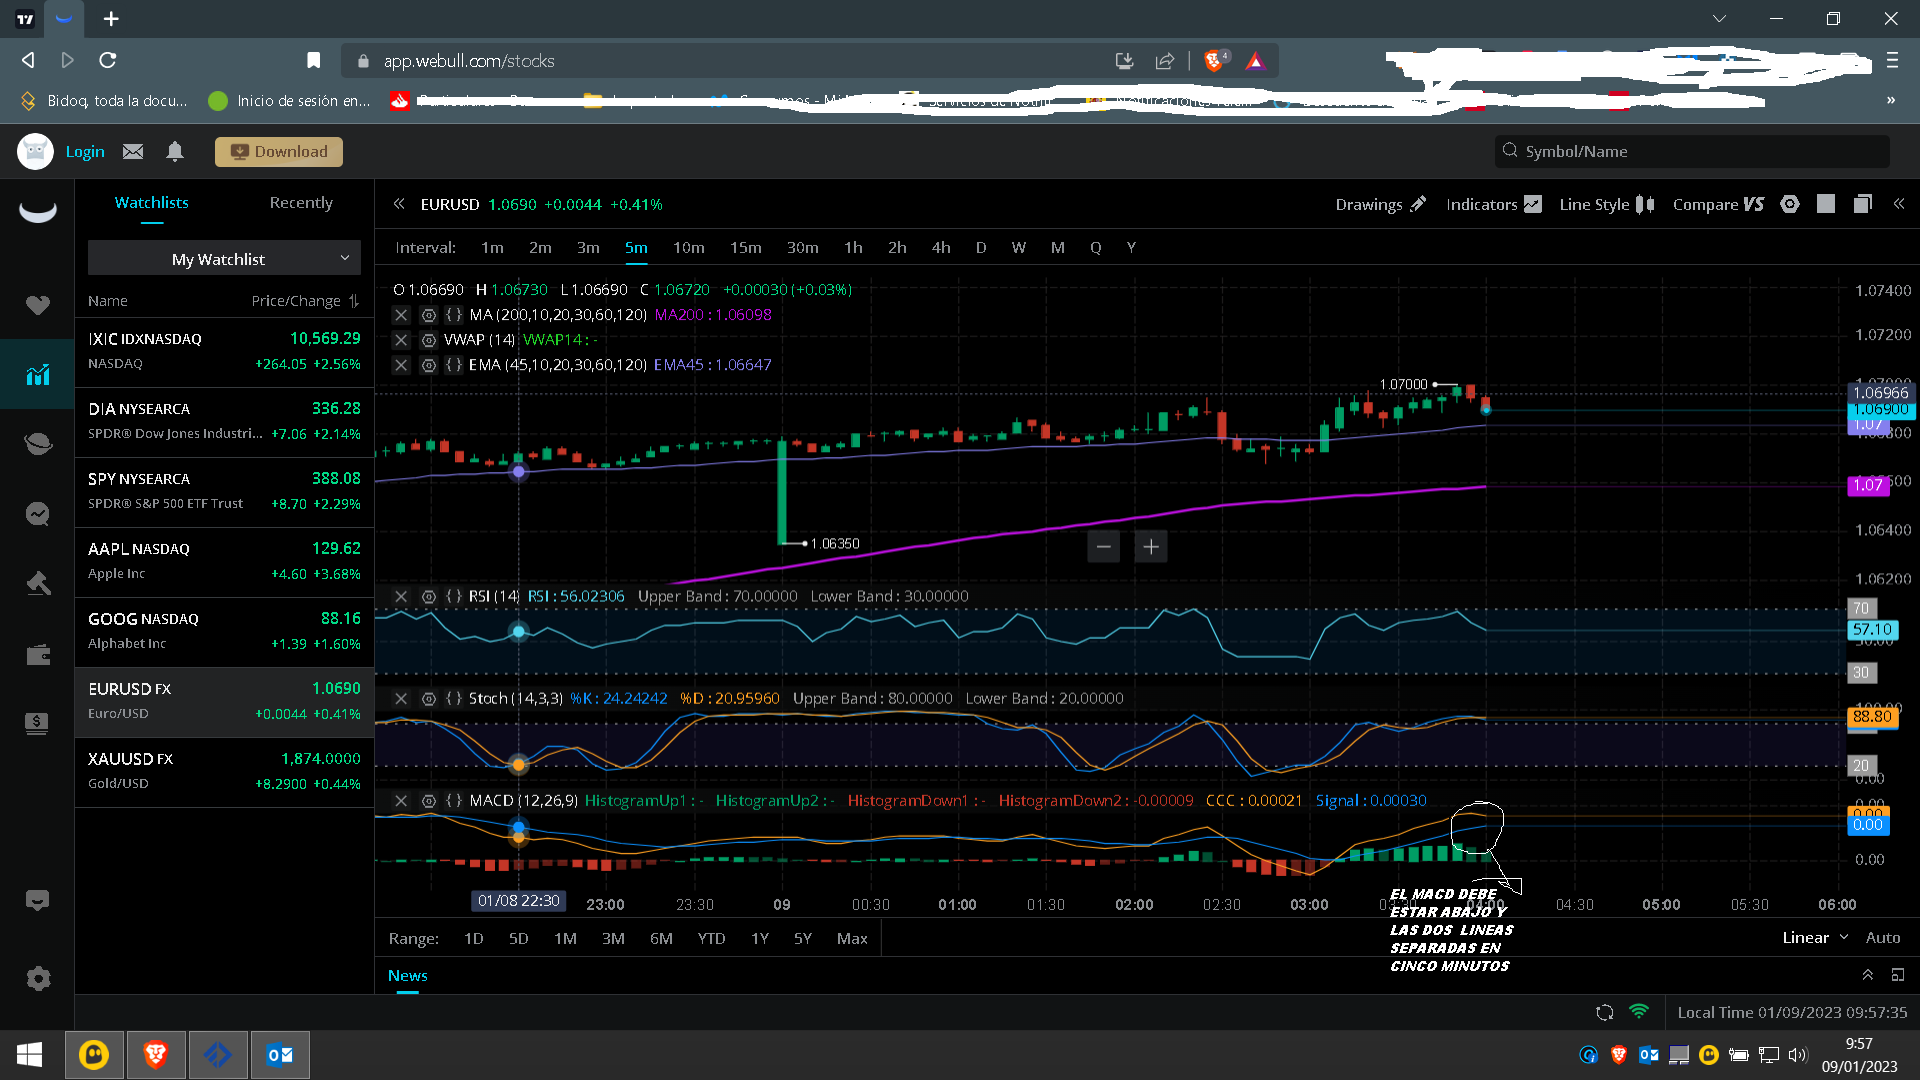The width and height of the screenshot is (1920, 1080).
Task: Expand the News panel upward
Action: click(x=1867, y=975)
